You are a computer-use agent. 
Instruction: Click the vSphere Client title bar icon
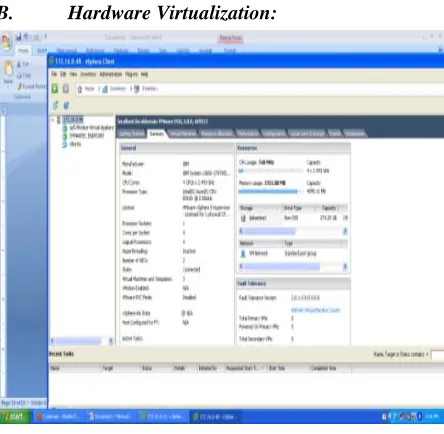coord(52,61)
